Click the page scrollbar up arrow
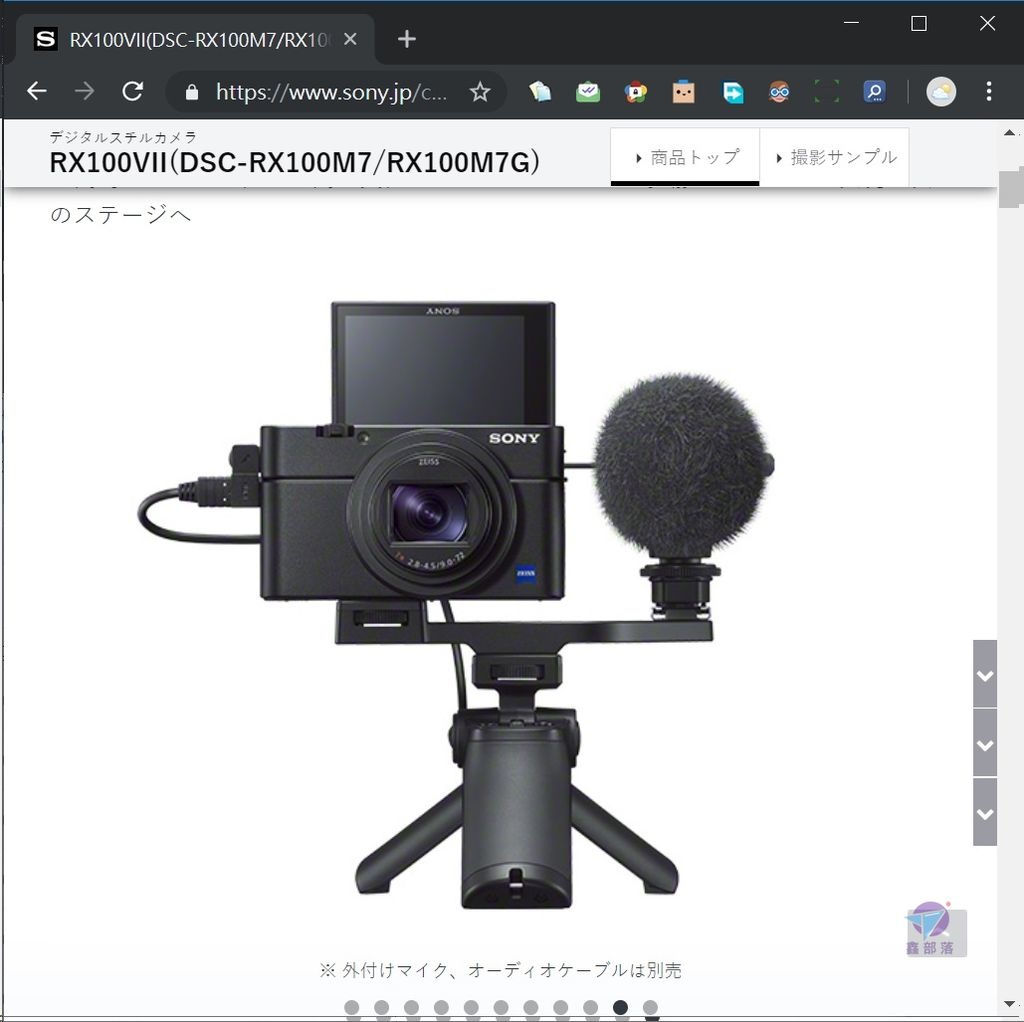The width and height of the screenshot is (1024, 1022). (x=1010, y=133)
